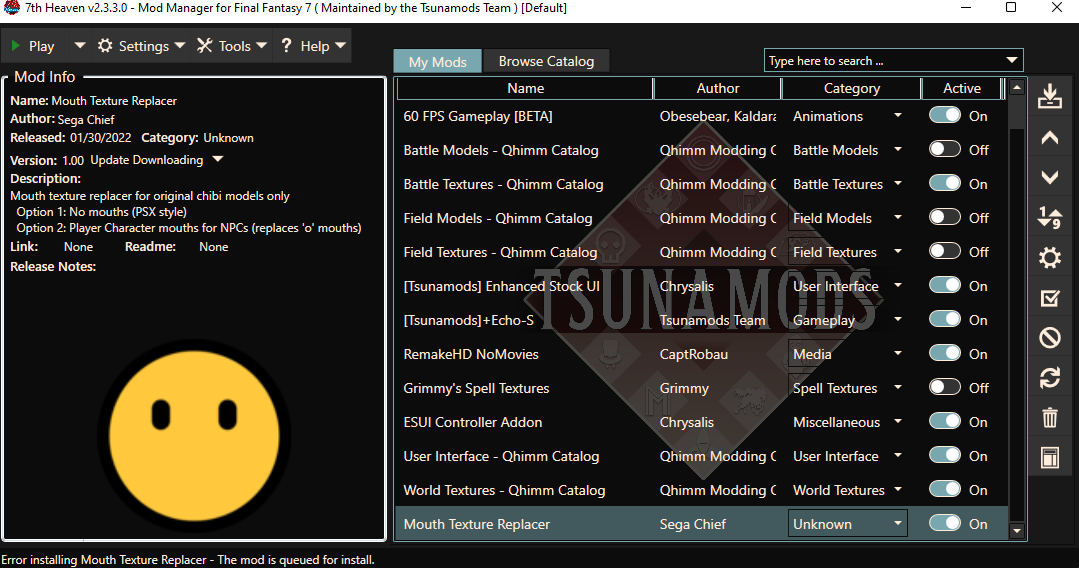
Task: Expand Update Downloading dropdown arrow
Action: click(217, 160)
